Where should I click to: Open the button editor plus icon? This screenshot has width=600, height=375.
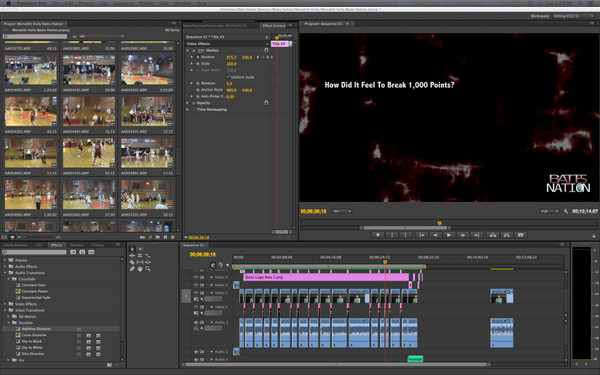[594, 236]
